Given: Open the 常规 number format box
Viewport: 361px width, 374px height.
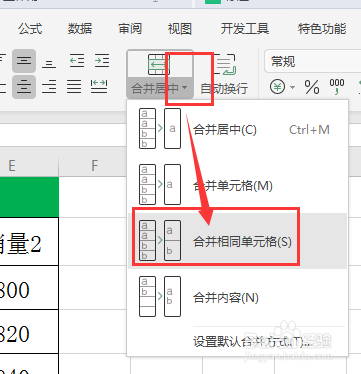Looking at the screenshot, I should pos(313,61).
